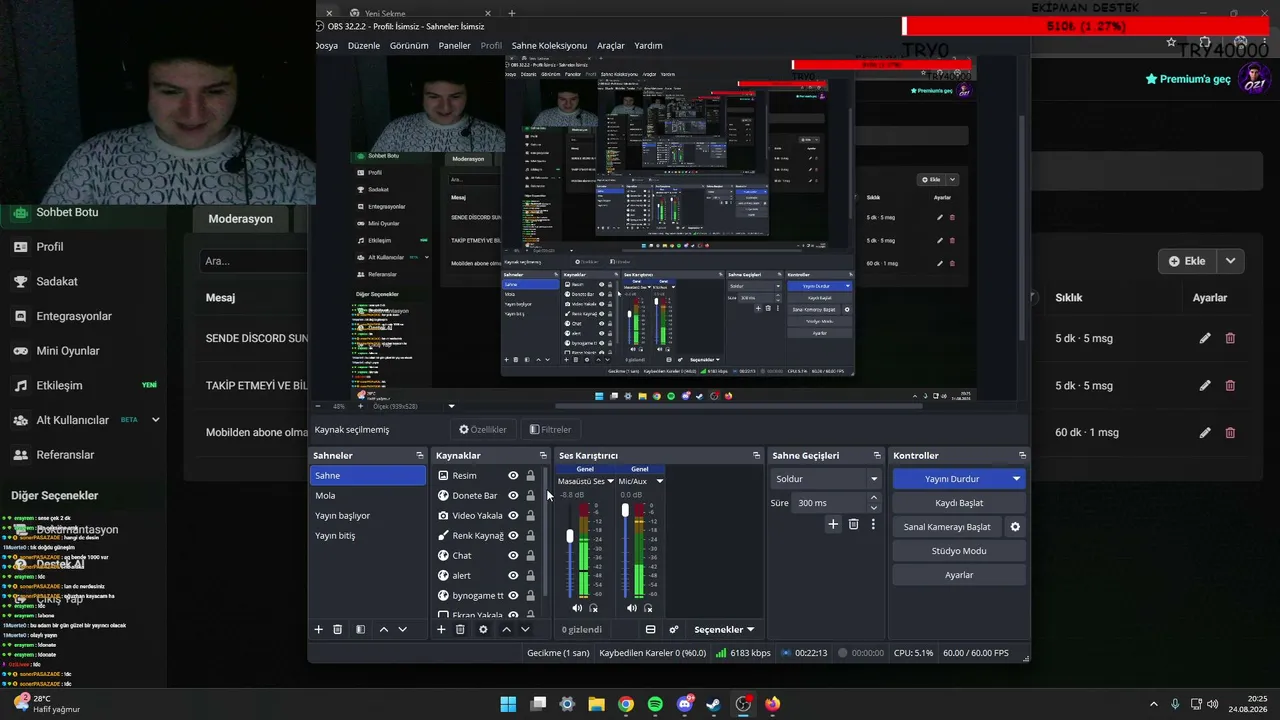This screenshot has width=1280, height=720.
Task: Open OBS Ayarlar settings button
Action: click(x=959, y=575)
